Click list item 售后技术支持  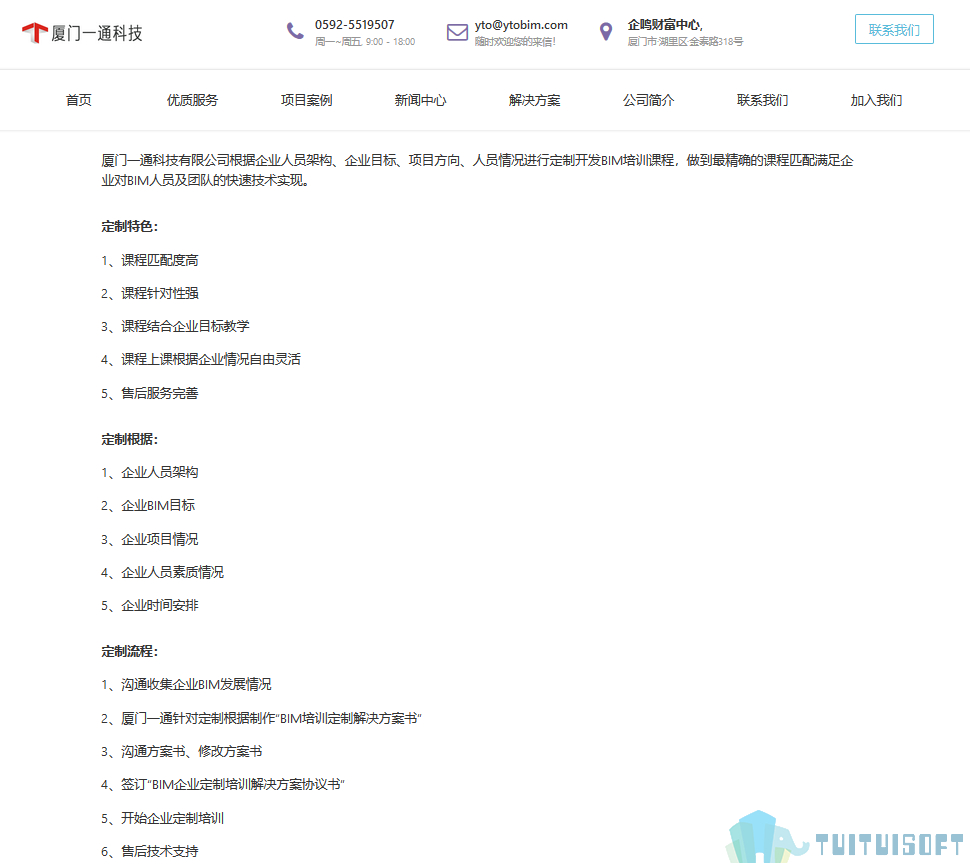[150, 851]
